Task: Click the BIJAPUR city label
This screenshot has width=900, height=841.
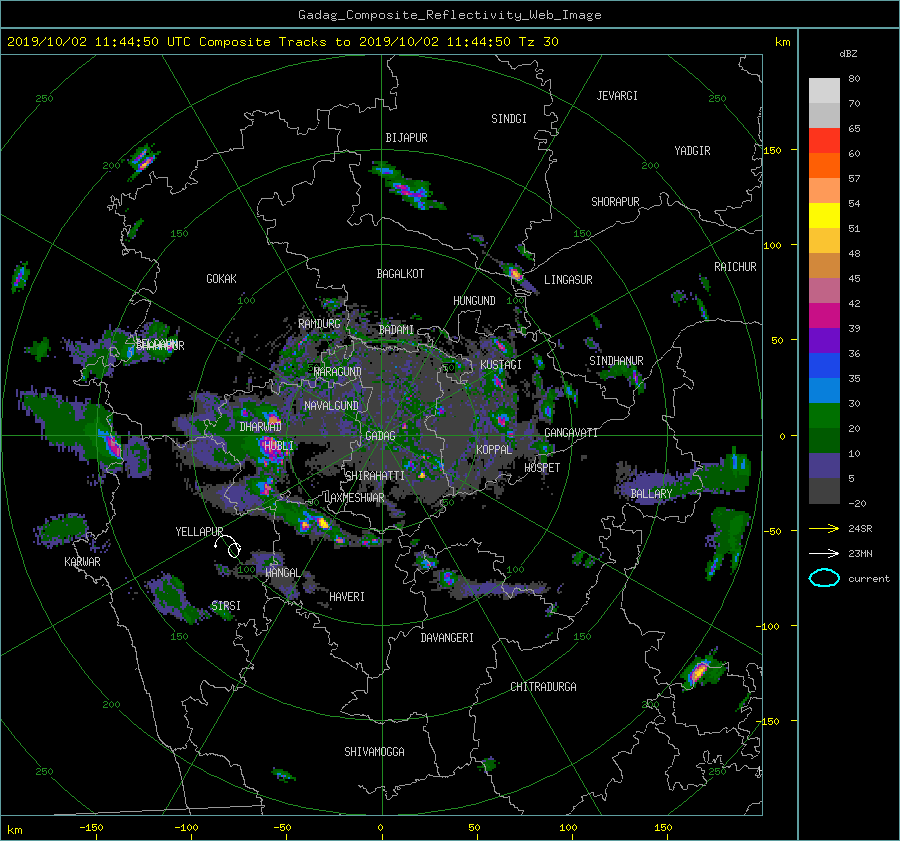Action: click(406, 138)
